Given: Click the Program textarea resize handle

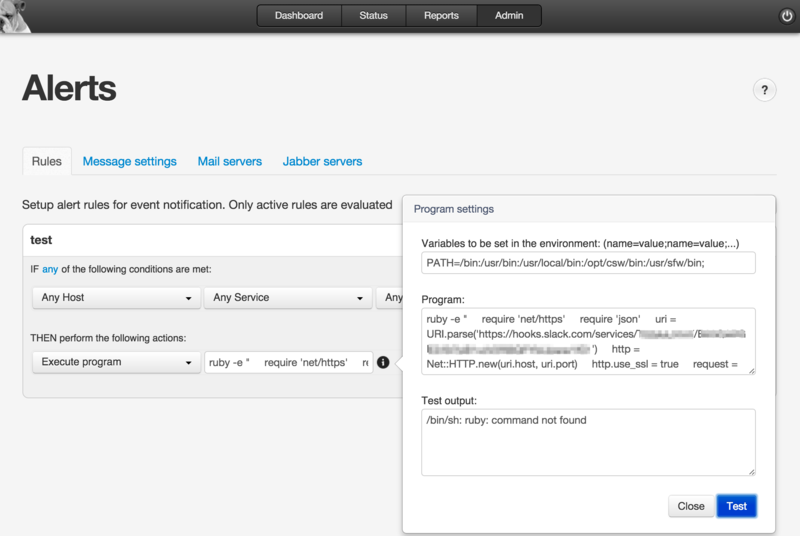Looking at the screenshot, I should [752, 370].
